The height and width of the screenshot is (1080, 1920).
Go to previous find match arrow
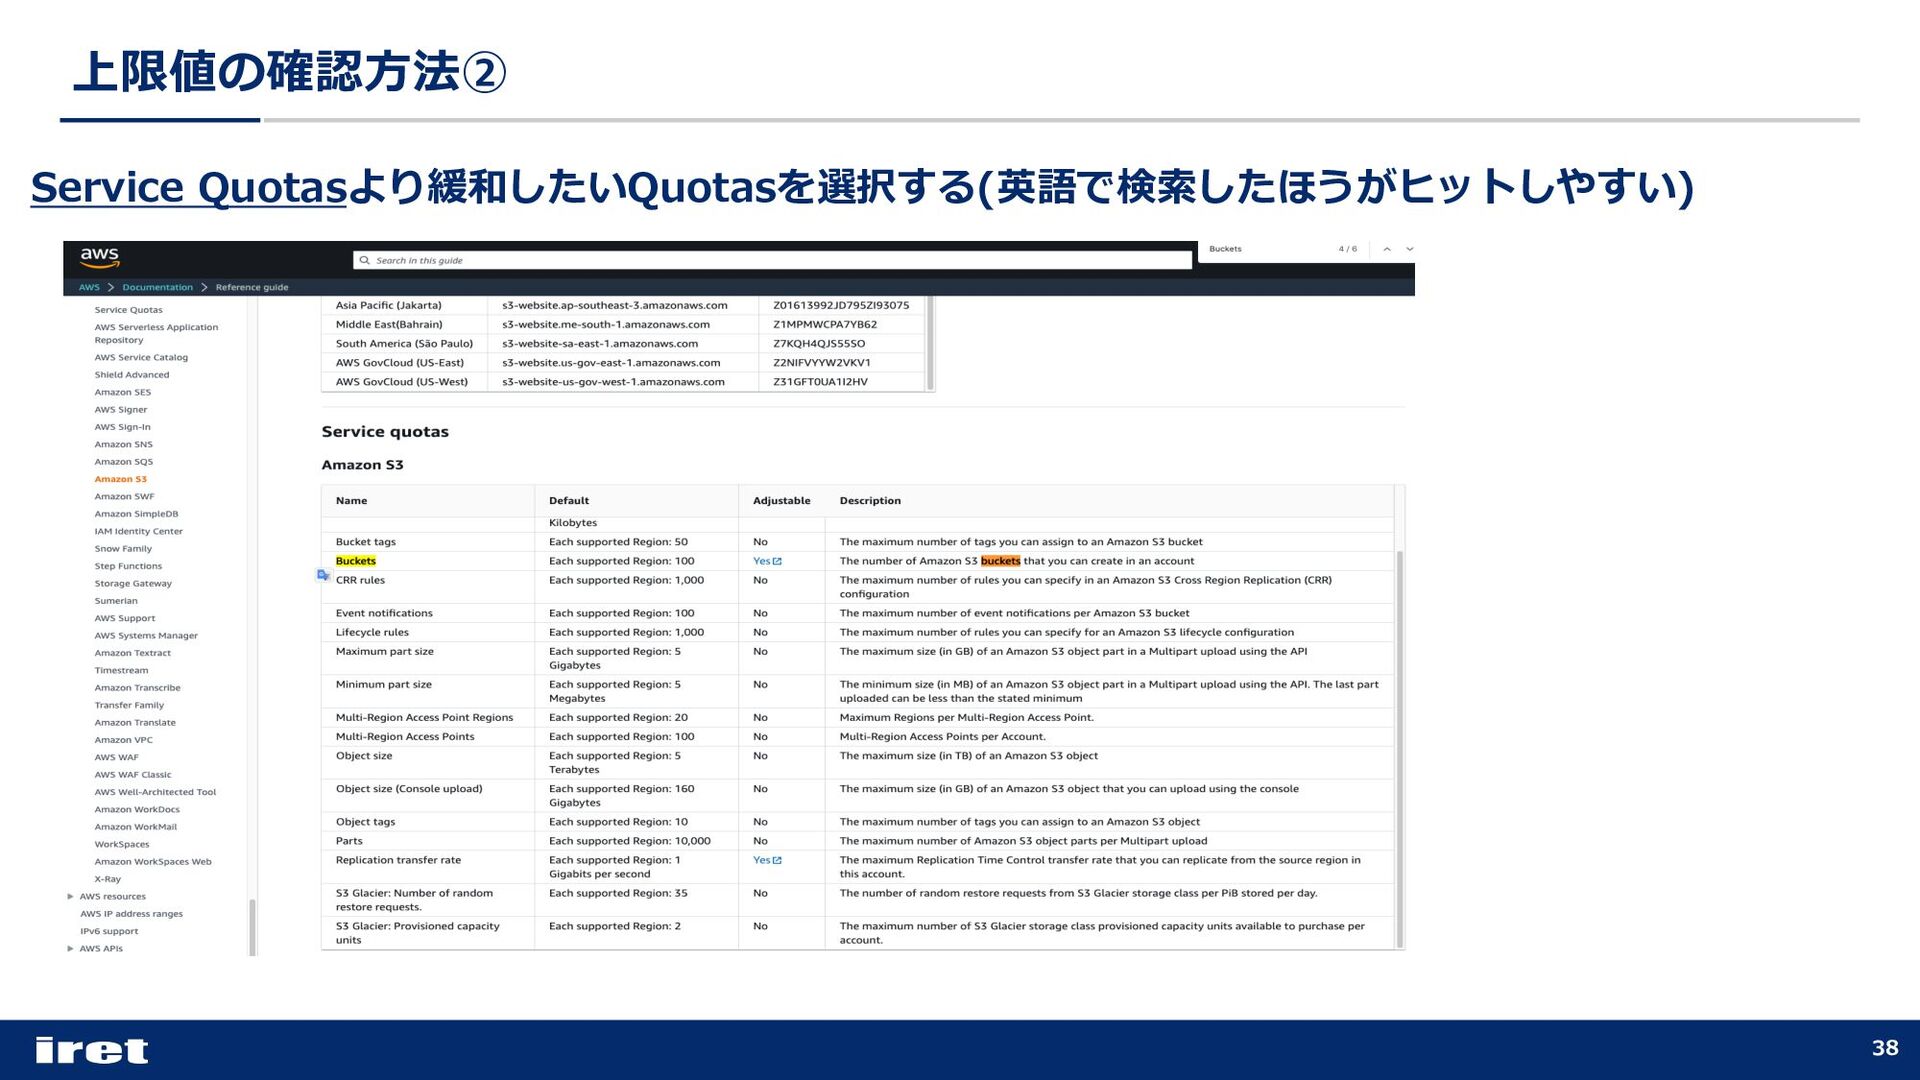[x=1387, y=249]
